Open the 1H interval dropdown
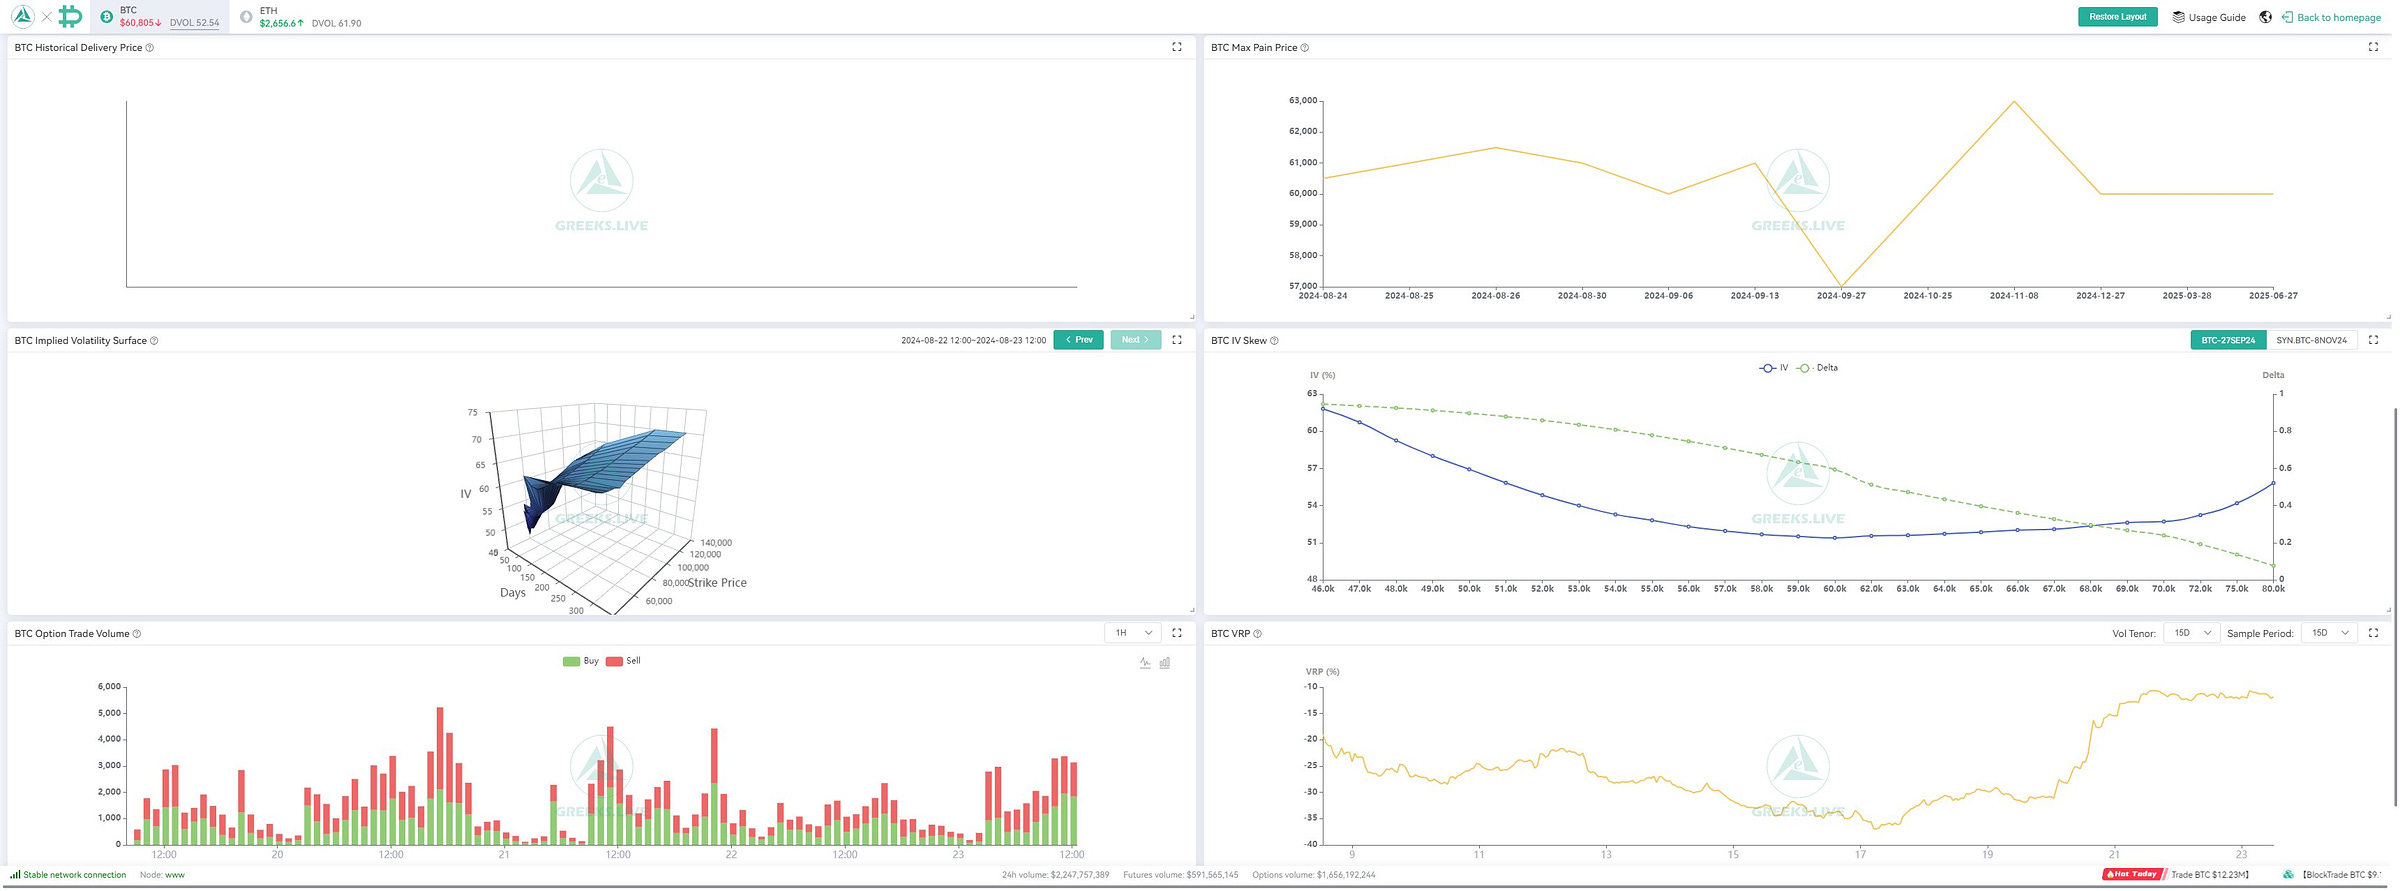Viewport: 2400px width, 891px height. pos(1133,633)
